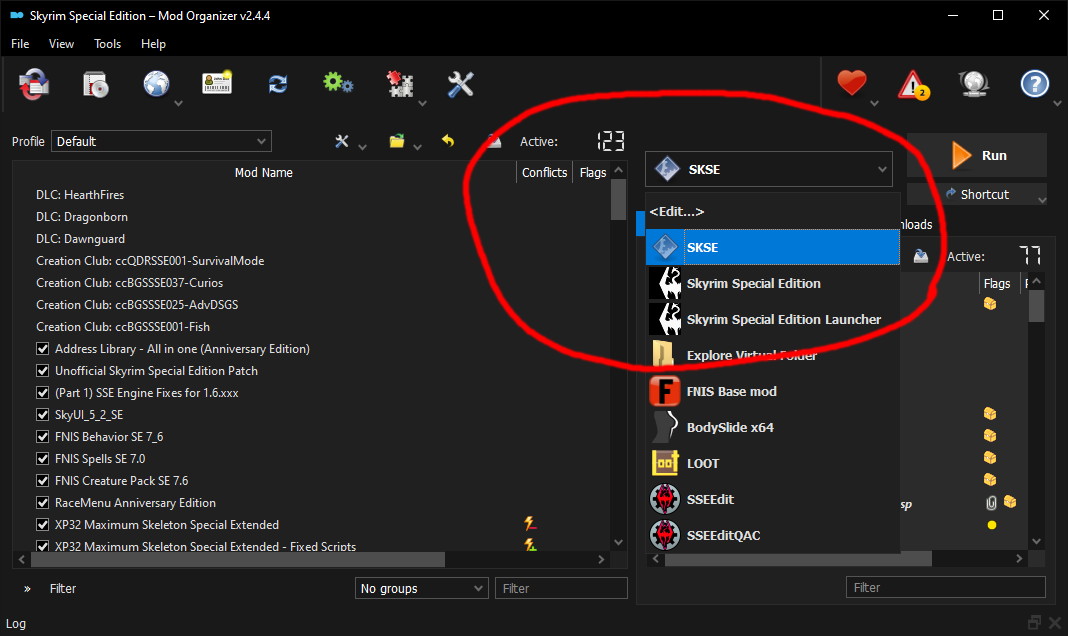
Task: Sort by Mod Name column header
Action: coord(264,172)
